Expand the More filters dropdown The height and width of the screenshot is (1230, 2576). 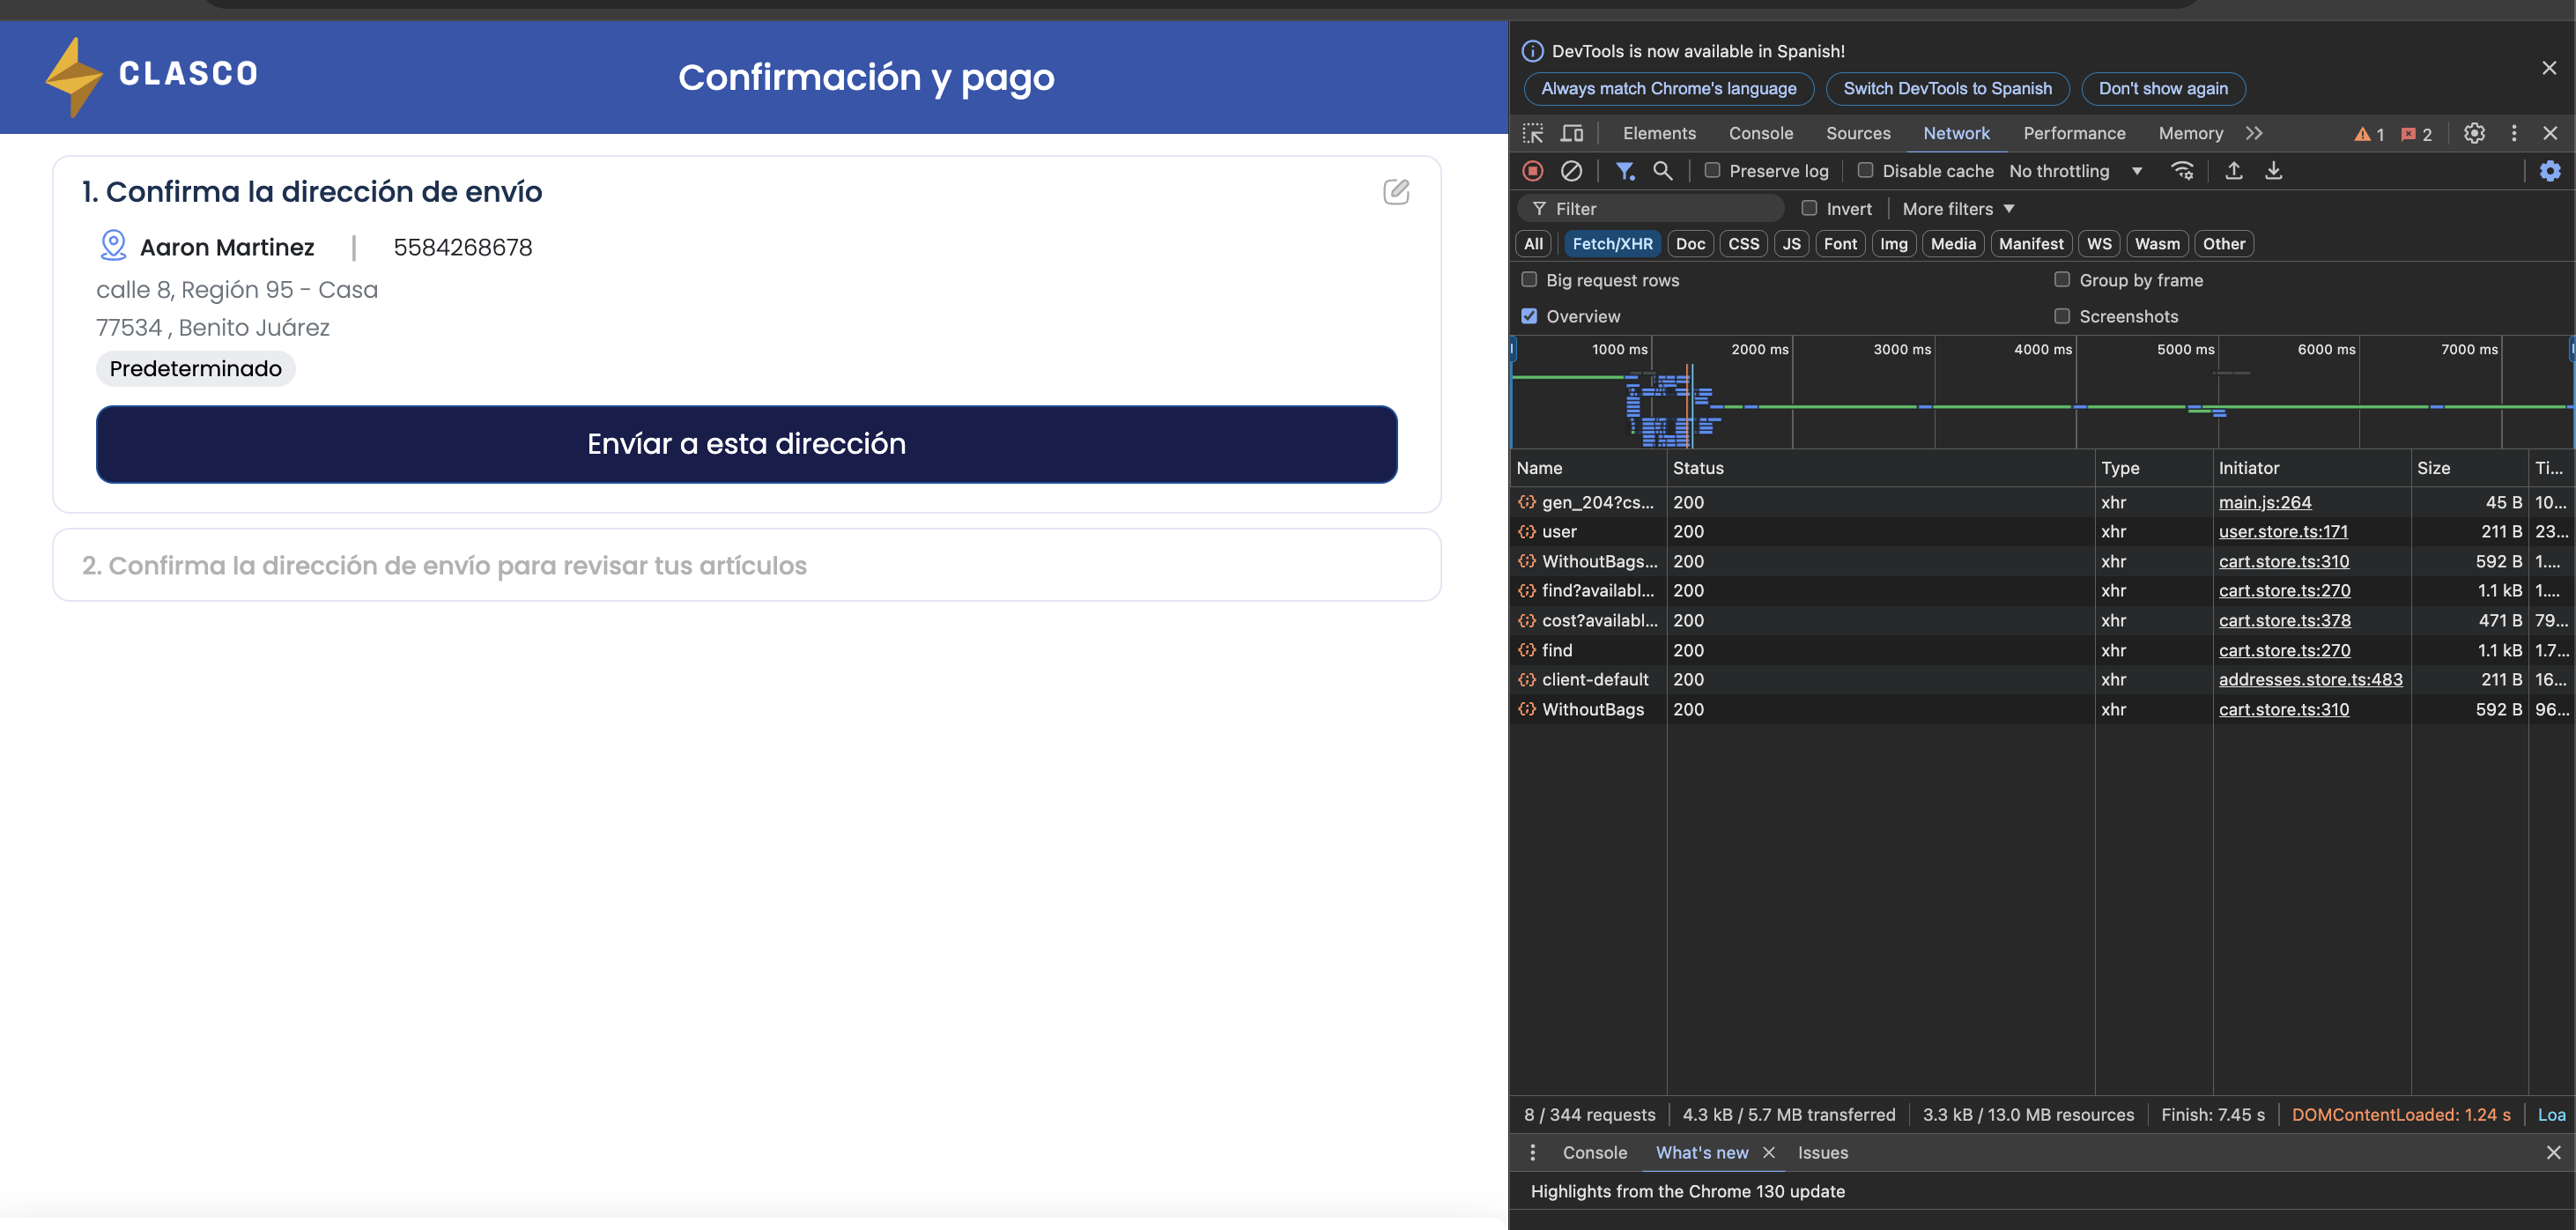click(x=1957, y=209)
